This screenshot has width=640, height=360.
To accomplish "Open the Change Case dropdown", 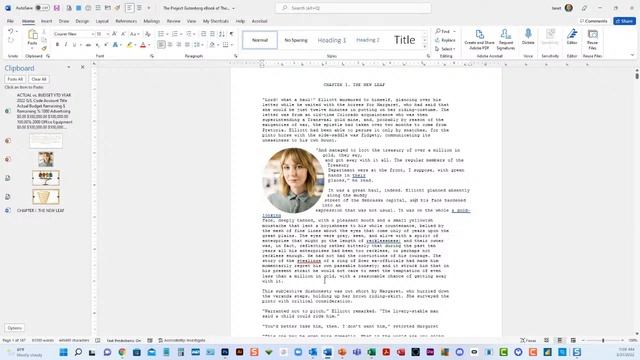I will pos(135,34).
